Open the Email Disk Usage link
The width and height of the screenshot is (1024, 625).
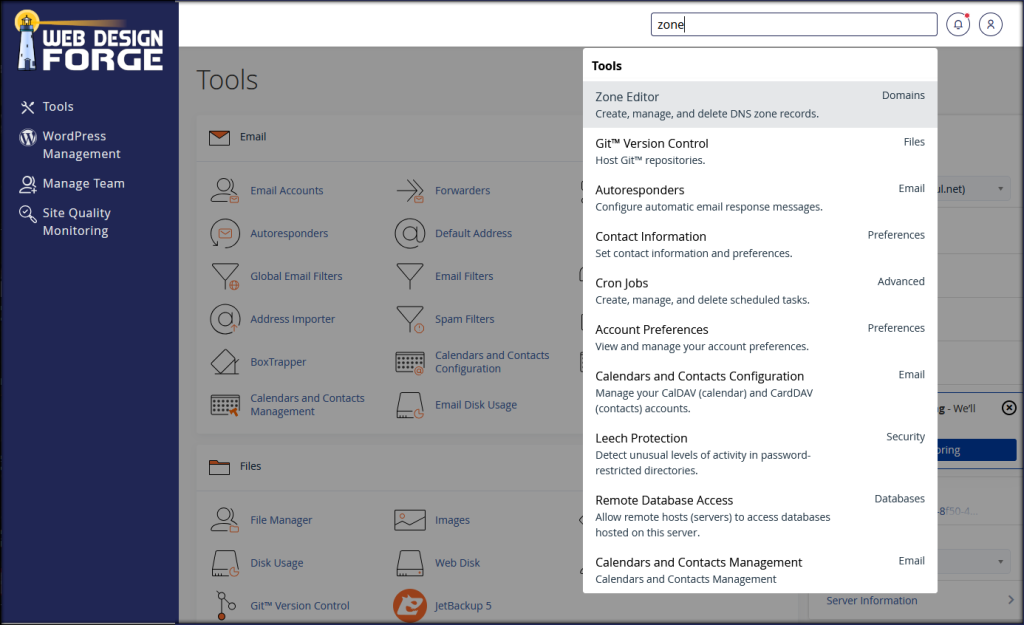pyautogui.click(x=475, y=405)
